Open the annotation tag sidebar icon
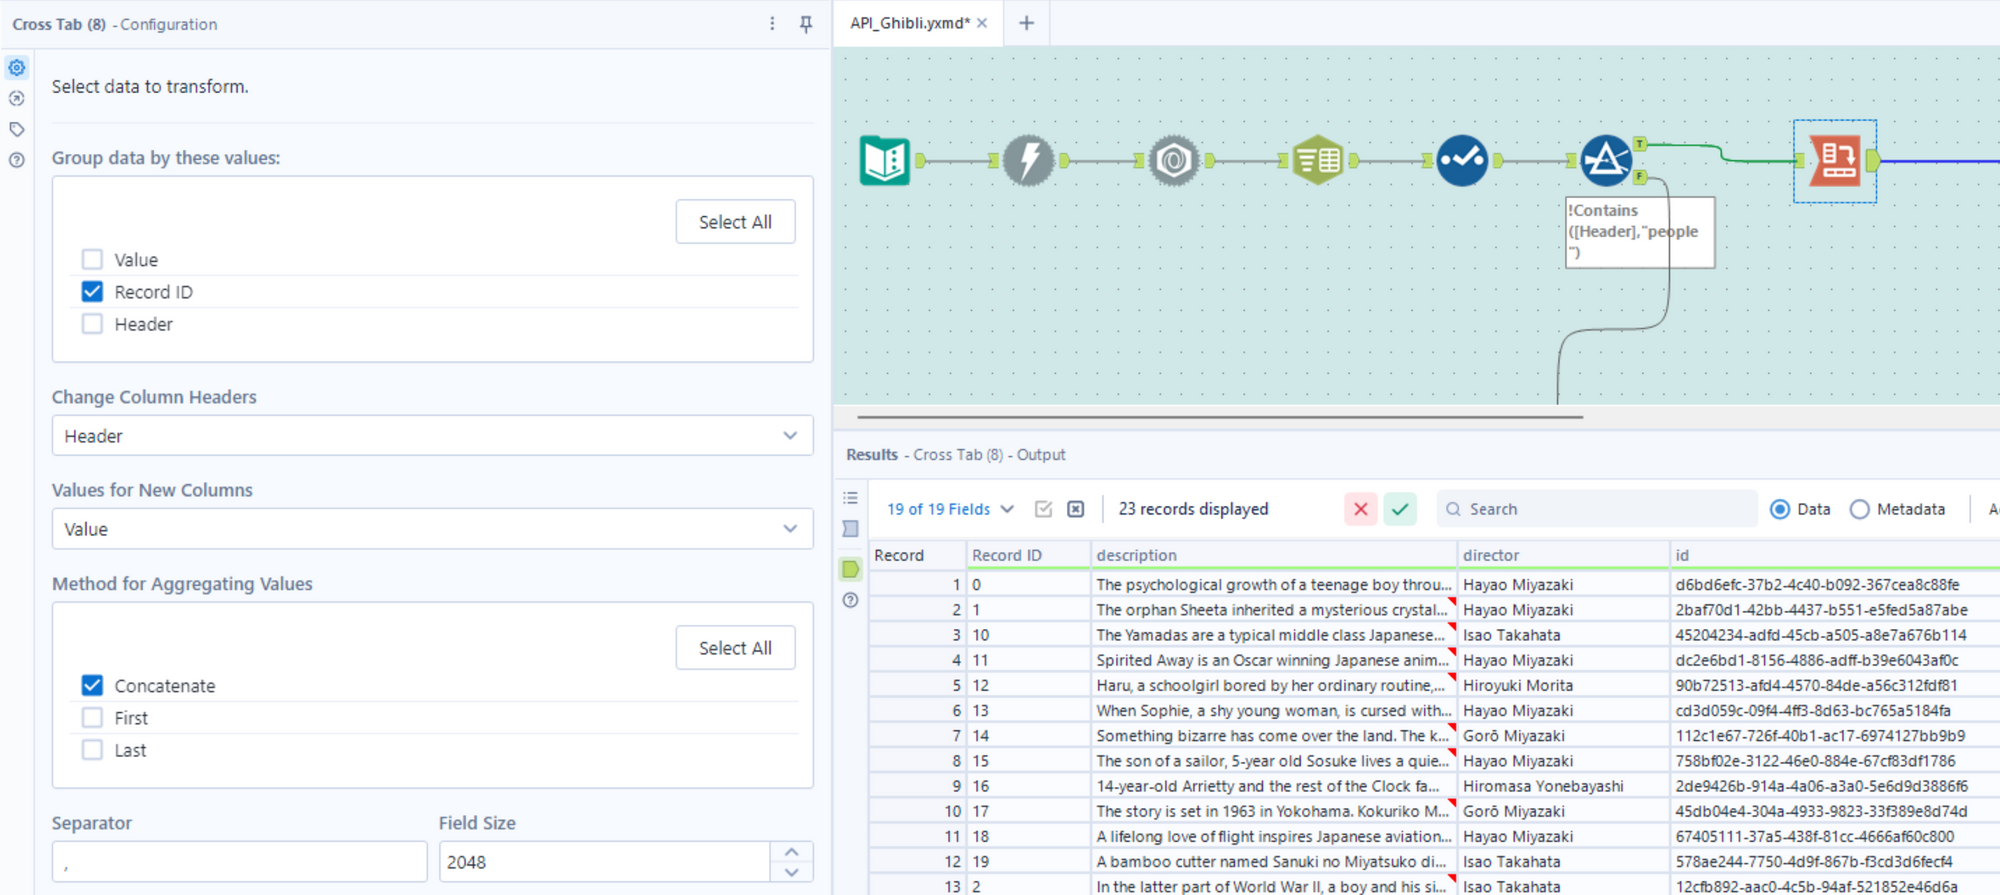 [x=17, y=129]
